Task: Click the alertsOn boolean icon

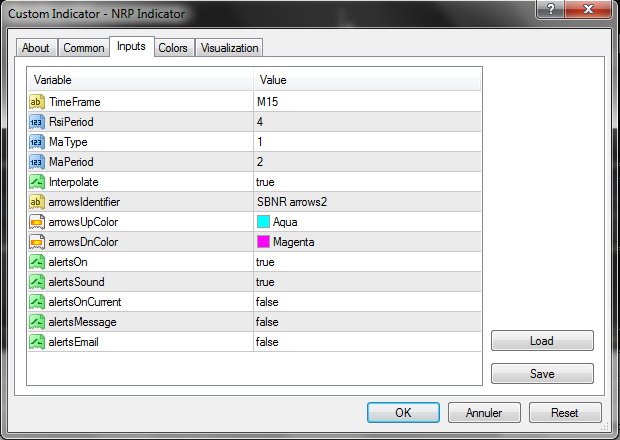Action: [x=37, y=262]
